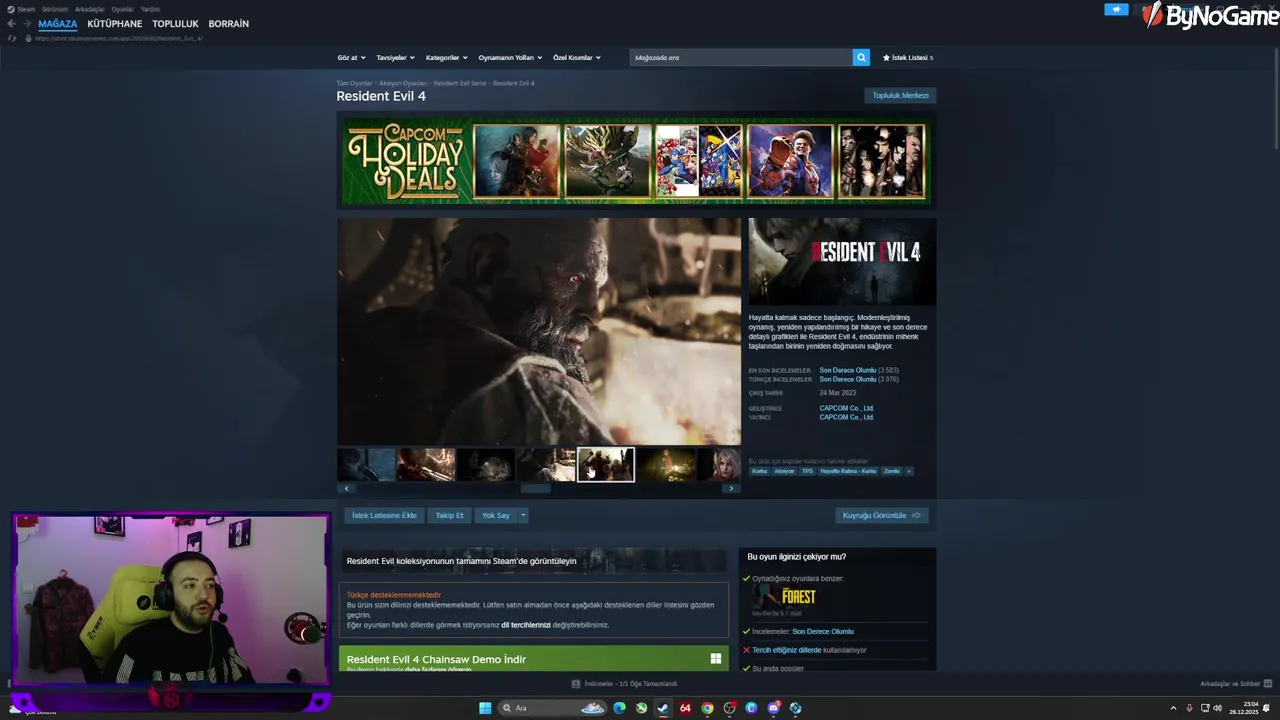The width and height of the screenshot is (1280, 720).
Task: Expand Oynamanın Yolları dropdown
Action: pos(510,57)
